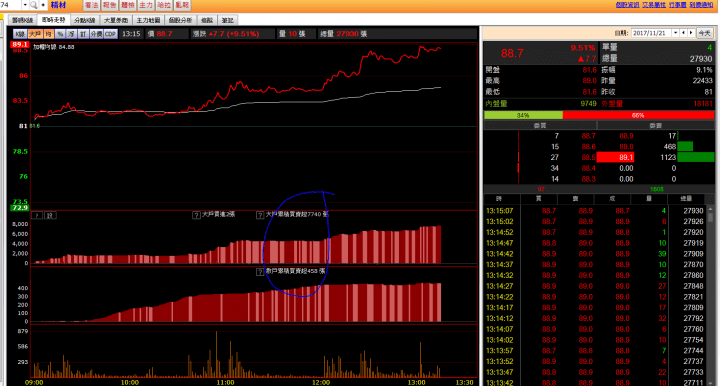Open the first blue link at top right
Image resolution: width=720 pixels, height=386 pixels.
pyautogui.click(x=627, y=5)
